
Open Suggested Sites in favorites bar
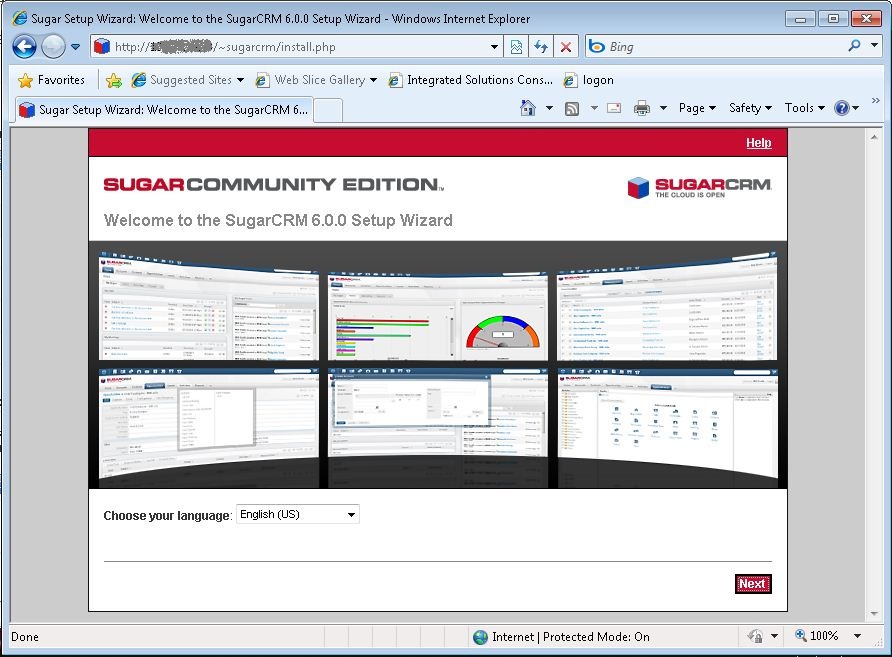tap(182, 80)
